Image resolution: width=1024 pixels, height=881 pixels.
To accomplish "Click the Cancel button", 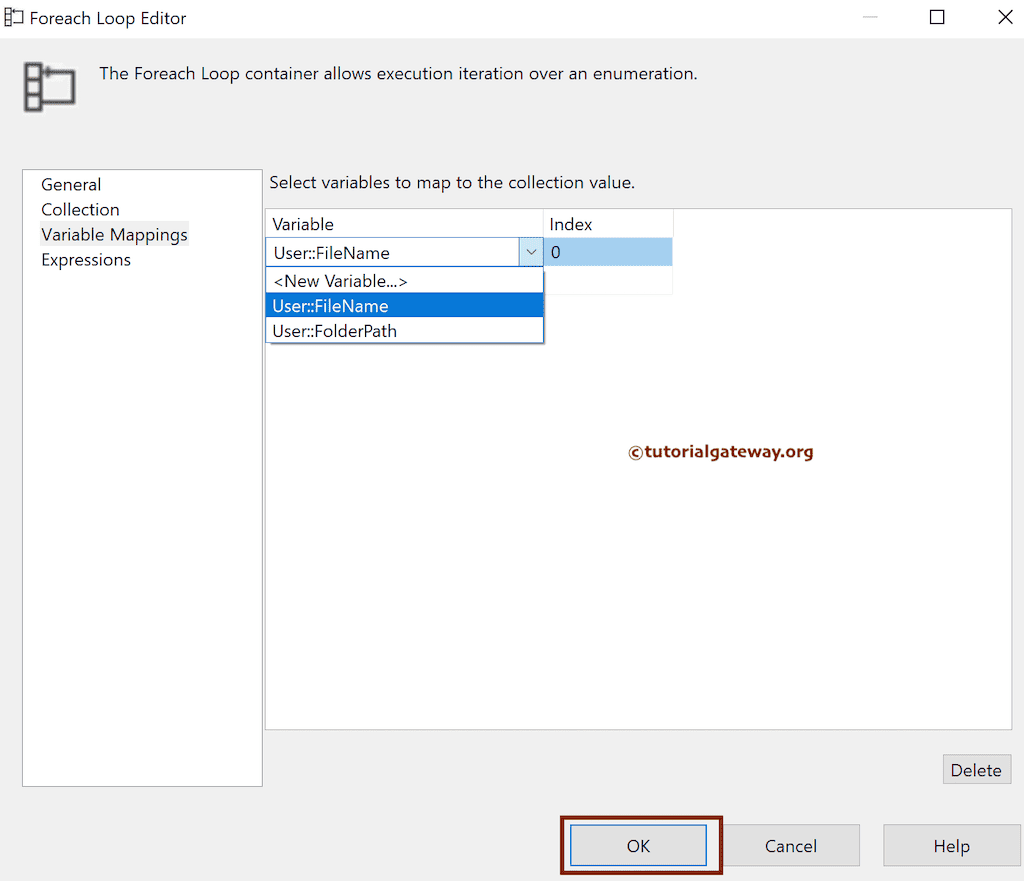I will point(791,845).
